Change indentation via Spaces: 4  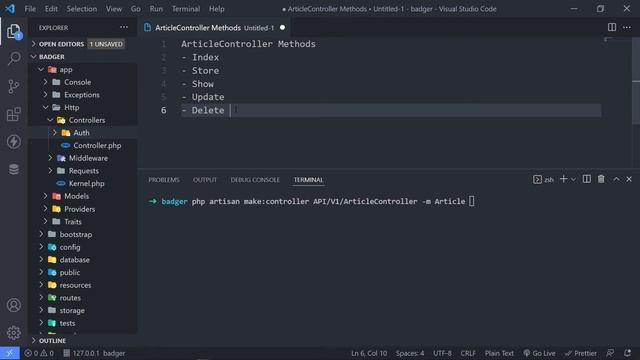410,353
